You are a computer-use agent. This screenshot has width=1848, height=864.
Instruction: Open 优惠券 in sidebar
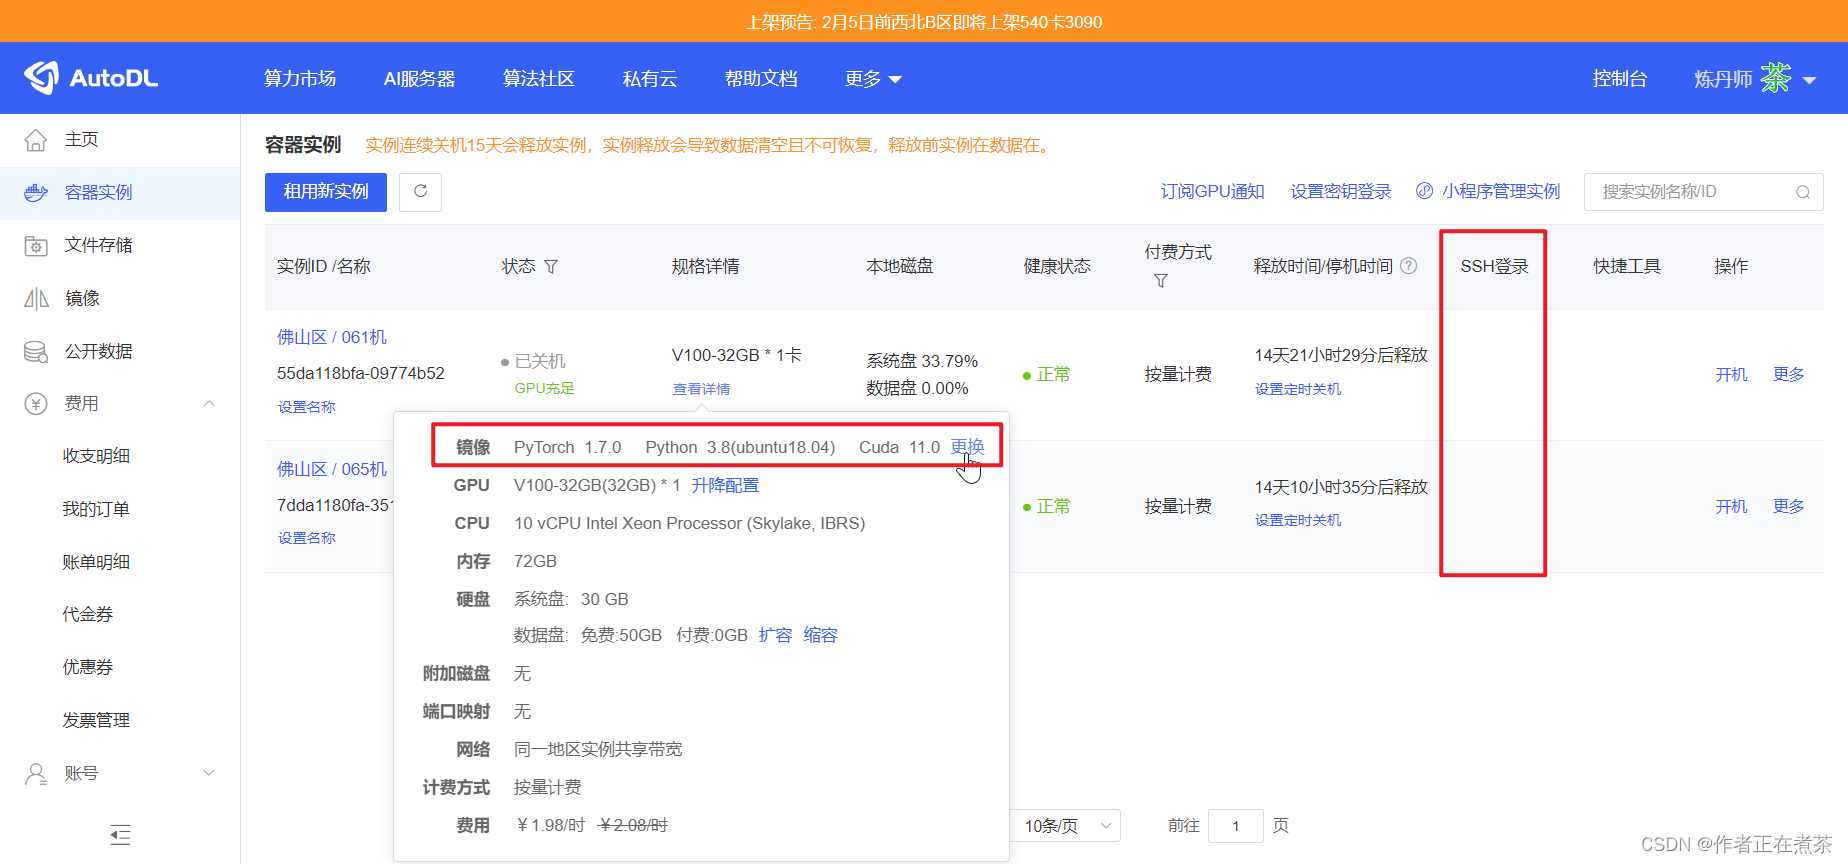(x=88, y=668)
